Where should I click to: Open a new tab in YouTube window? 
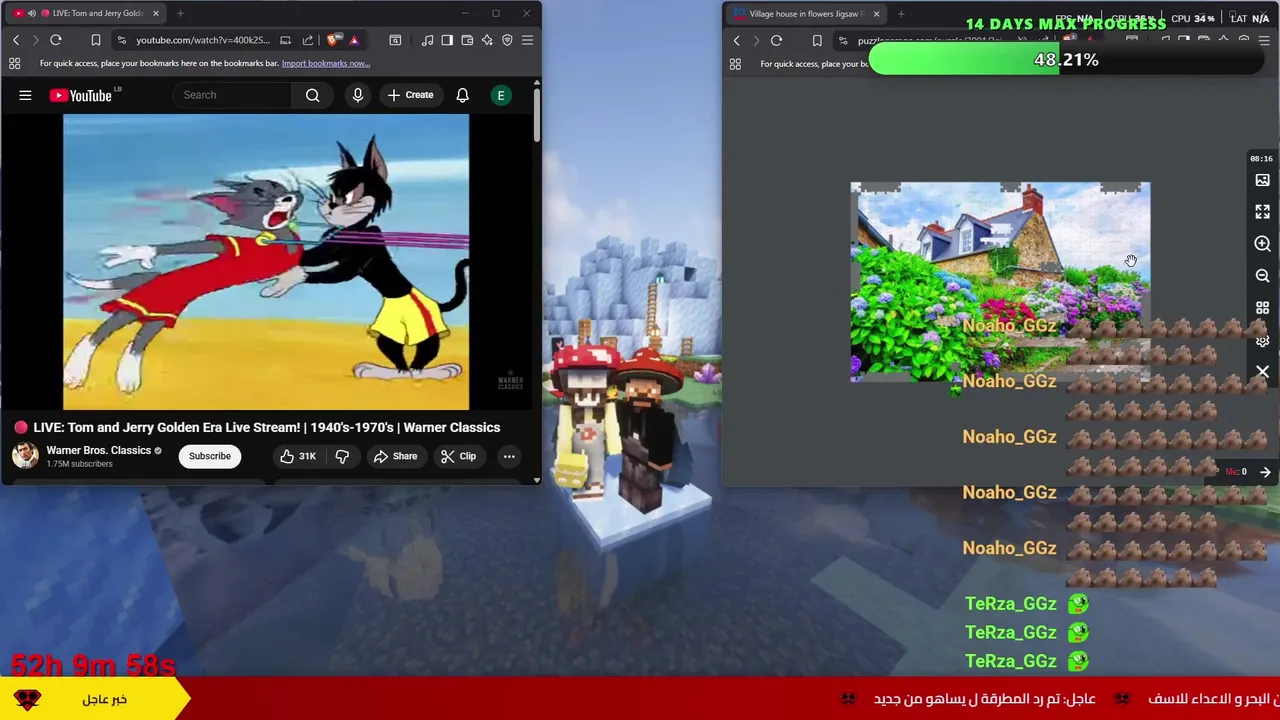(x=180, y=13)
